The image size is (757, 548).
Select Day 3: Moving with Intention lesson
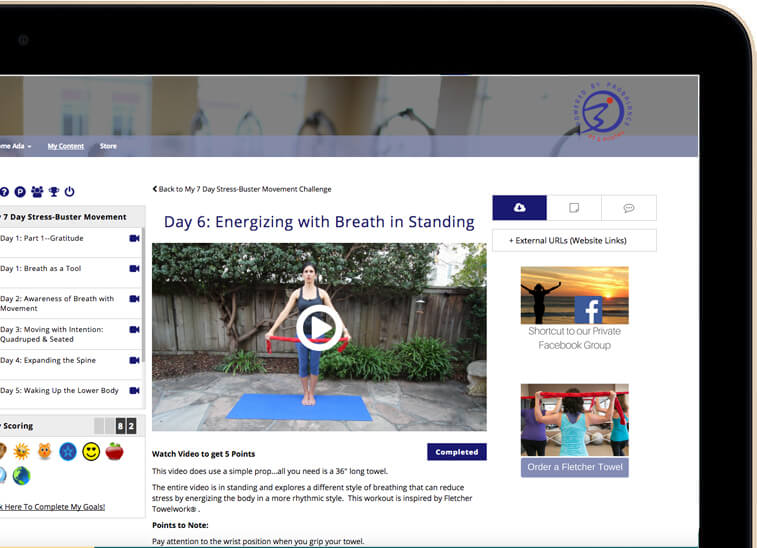52,334
